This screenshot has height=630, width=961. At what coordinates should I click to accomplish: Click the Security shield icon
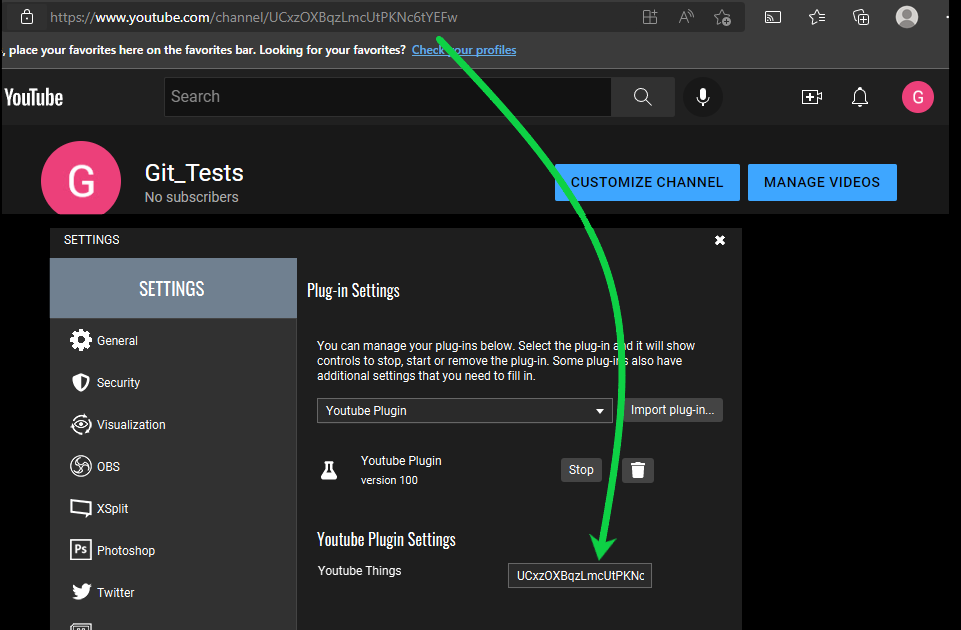81,382
